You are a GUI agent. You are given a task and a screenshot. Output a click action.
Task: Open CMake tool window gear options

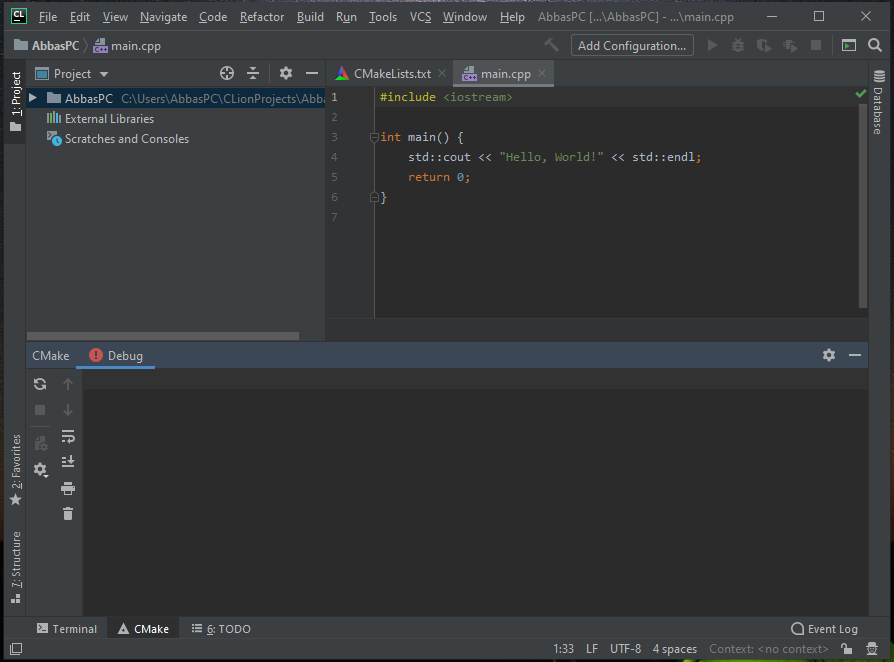click(x=829, y=355)
